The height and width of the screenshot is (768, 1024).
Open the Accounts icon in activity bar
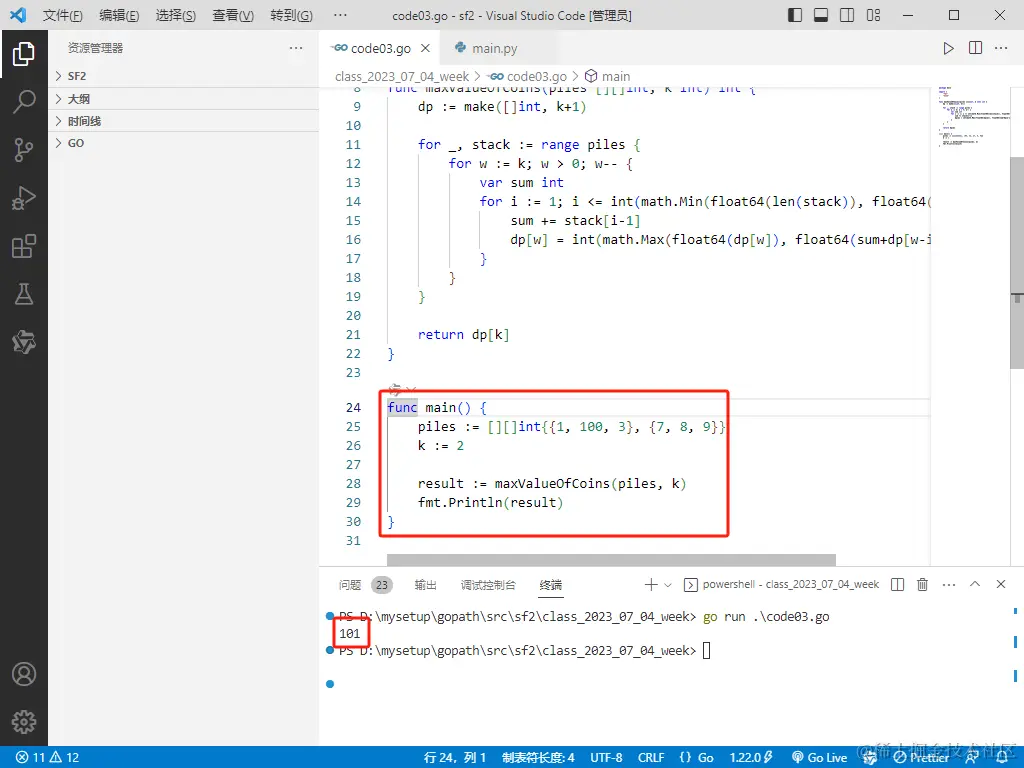pyautogui.click(x=24, y=674)
